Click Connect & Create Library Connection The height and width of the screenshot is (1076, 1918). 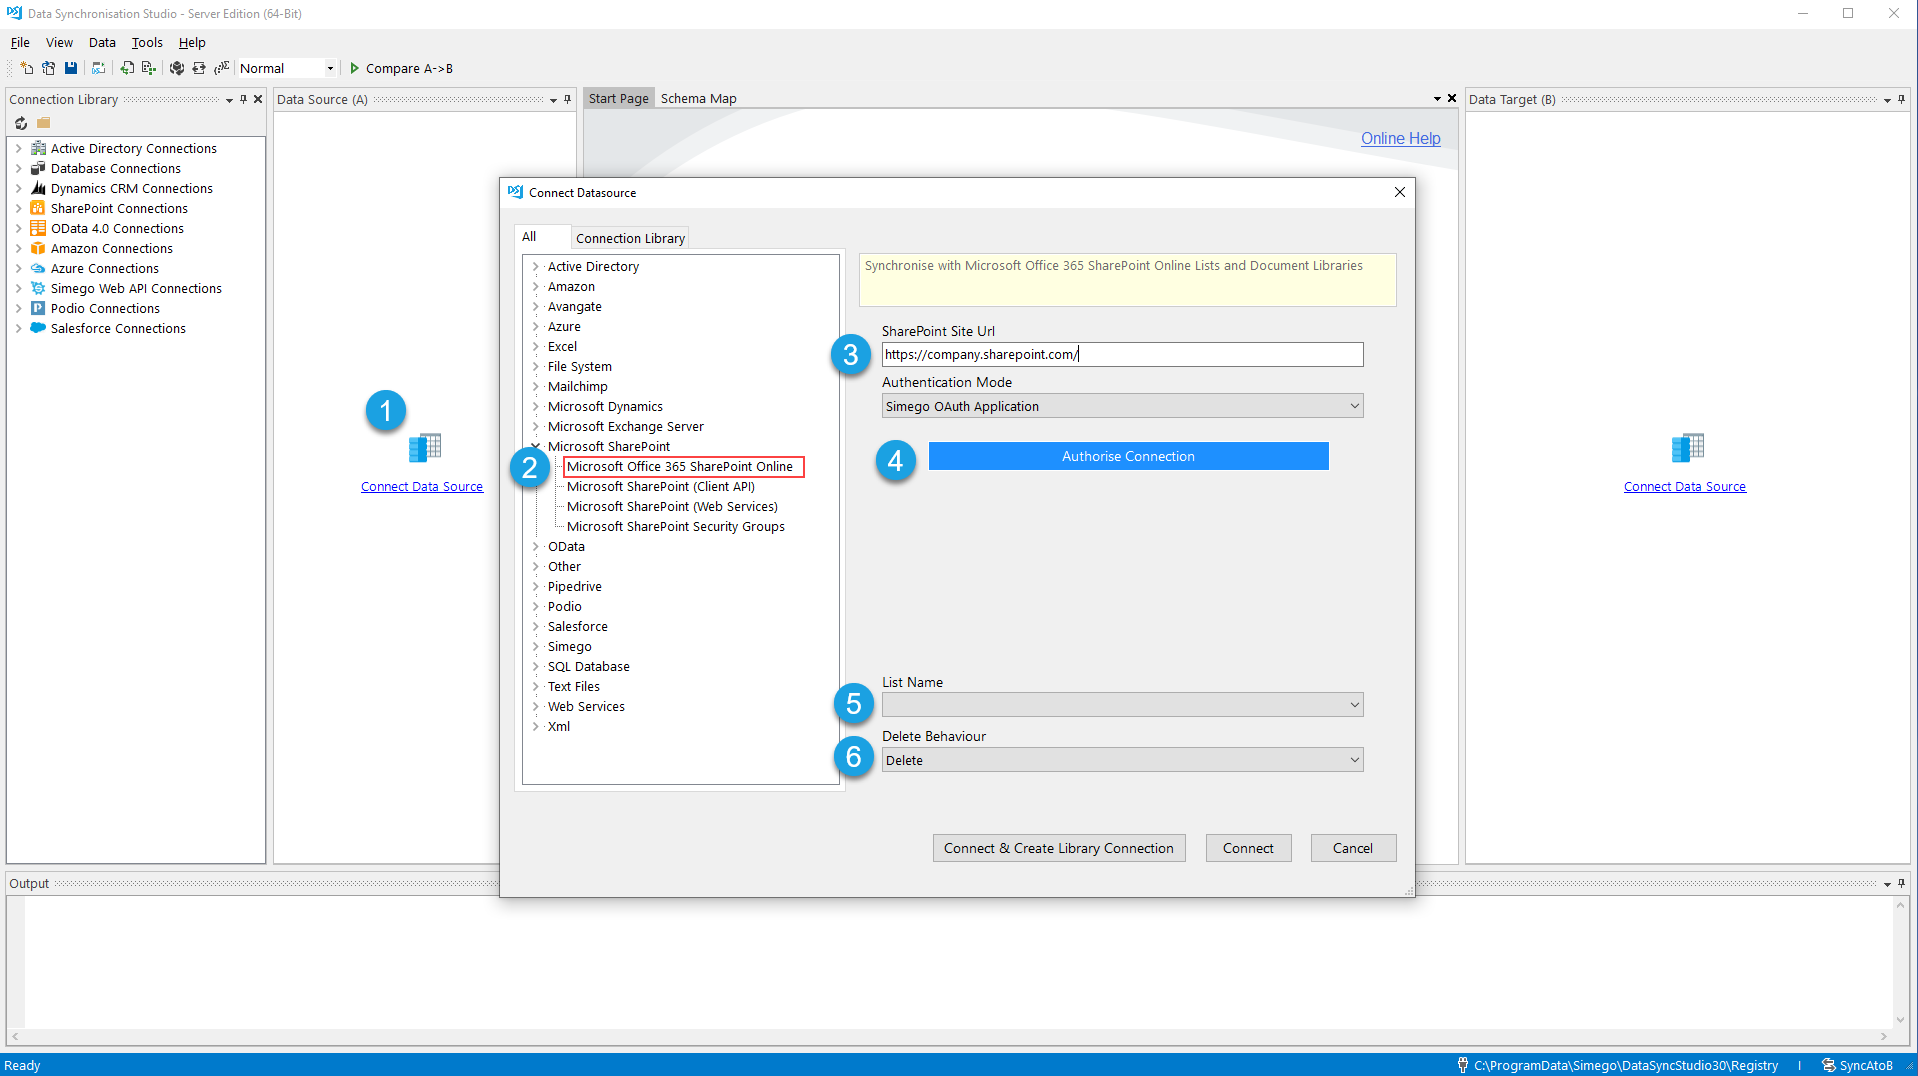point(1059,848)
